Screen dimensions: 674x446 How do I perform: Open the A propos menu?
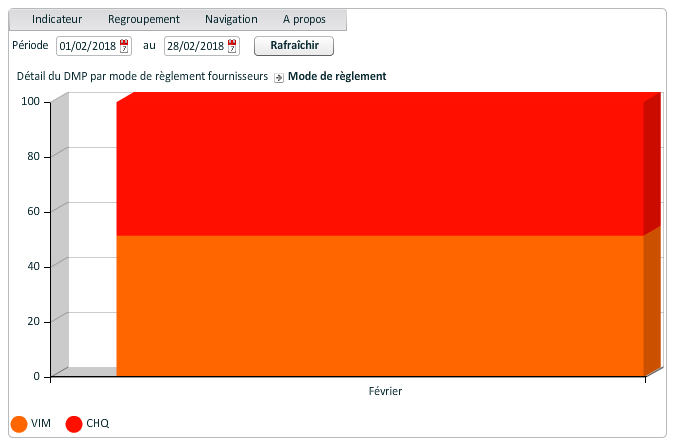pyautogui.click(x=304, y=19)
